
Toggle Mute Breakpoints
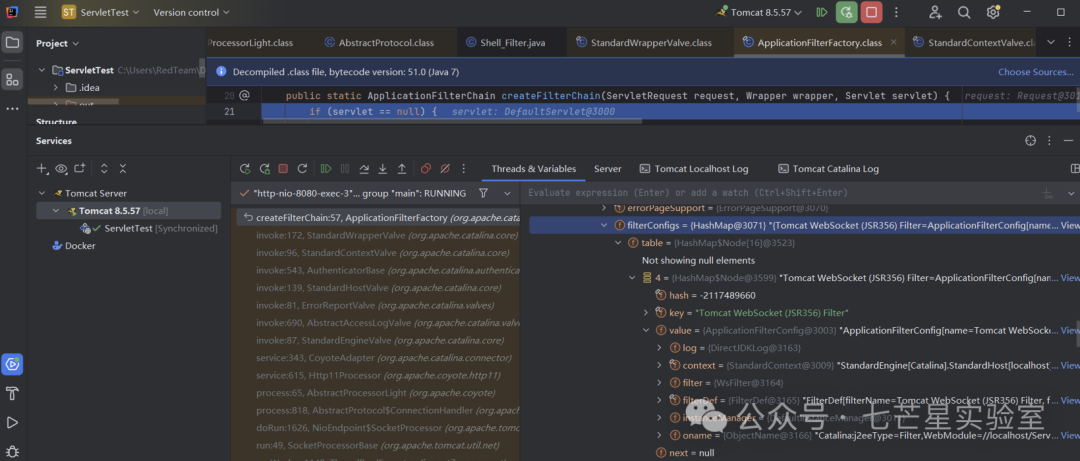tap(445, 168)
